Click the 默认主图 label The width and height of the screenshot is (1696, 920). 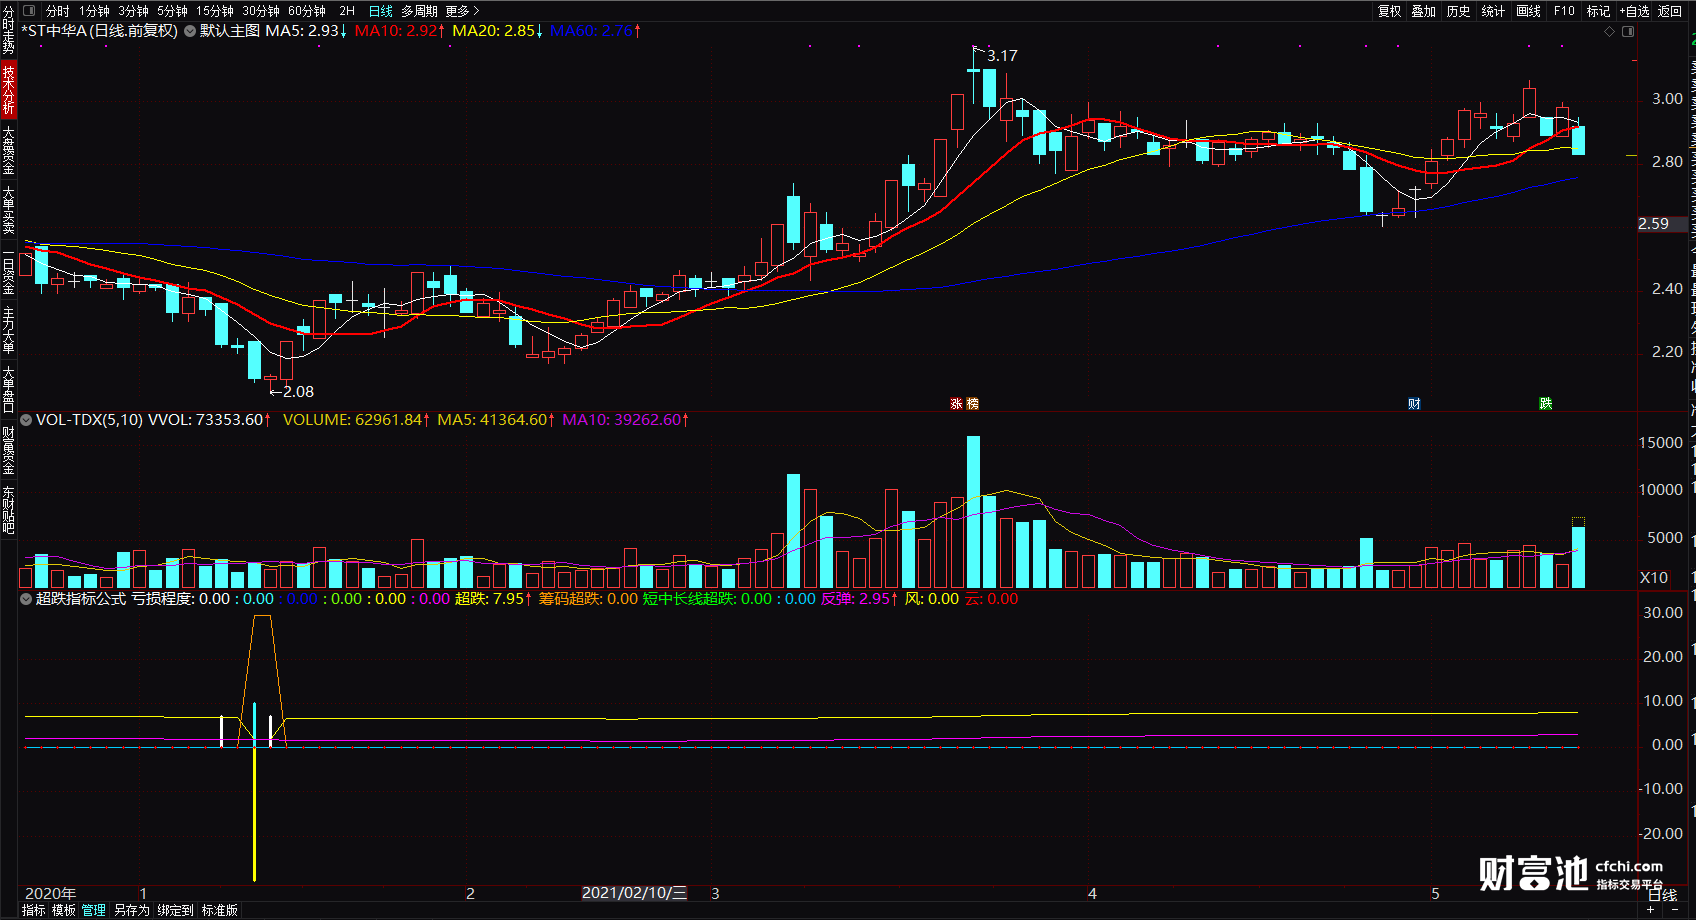[x=230, y=31]
